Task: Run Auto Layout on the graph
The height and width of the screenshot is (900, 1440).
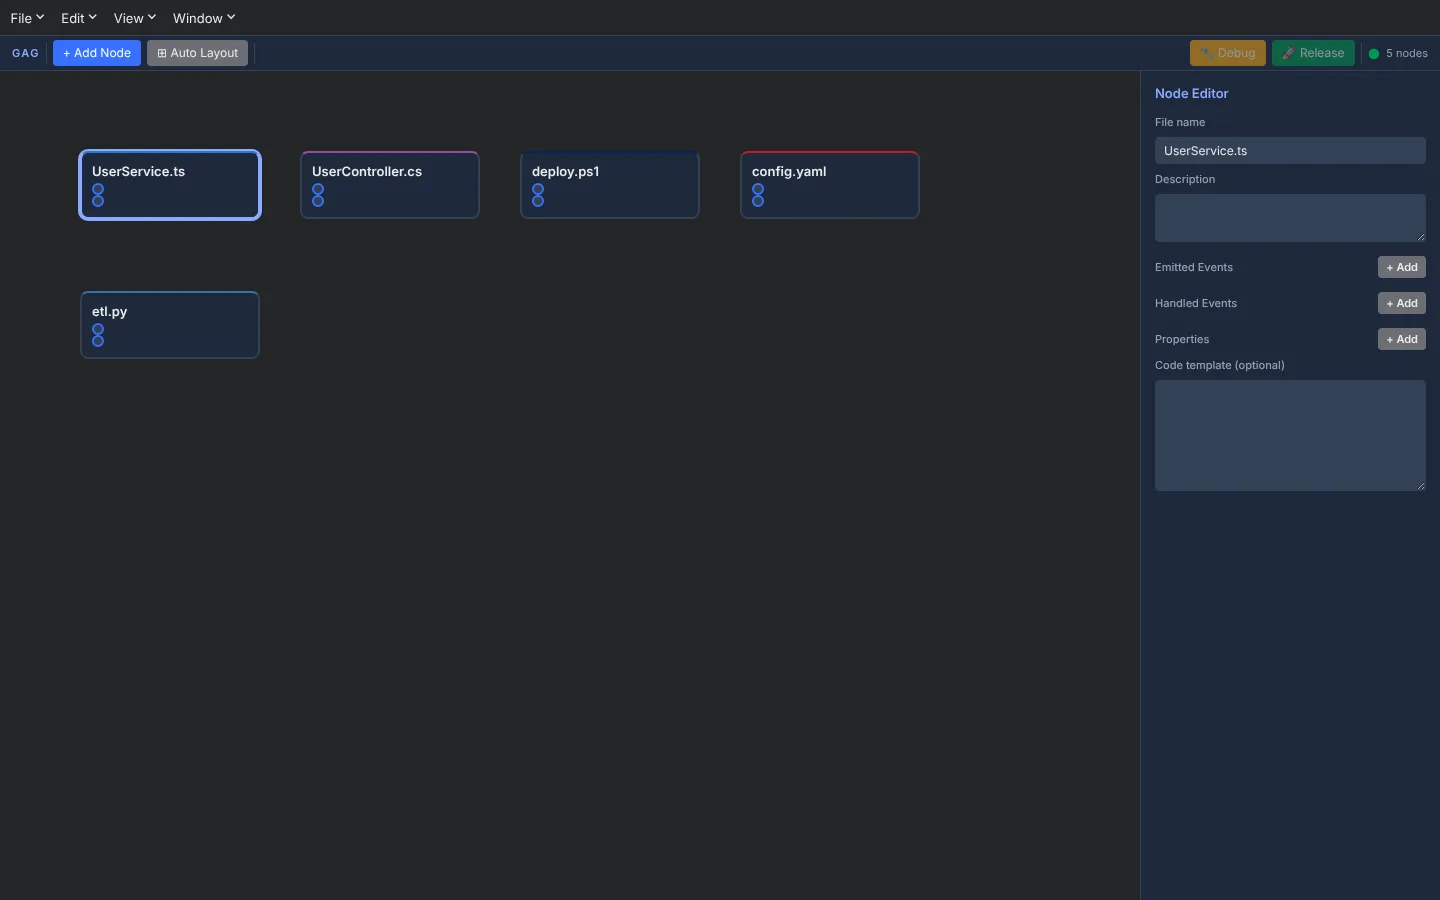Action: pyautogui.click(x=197, y=53)
